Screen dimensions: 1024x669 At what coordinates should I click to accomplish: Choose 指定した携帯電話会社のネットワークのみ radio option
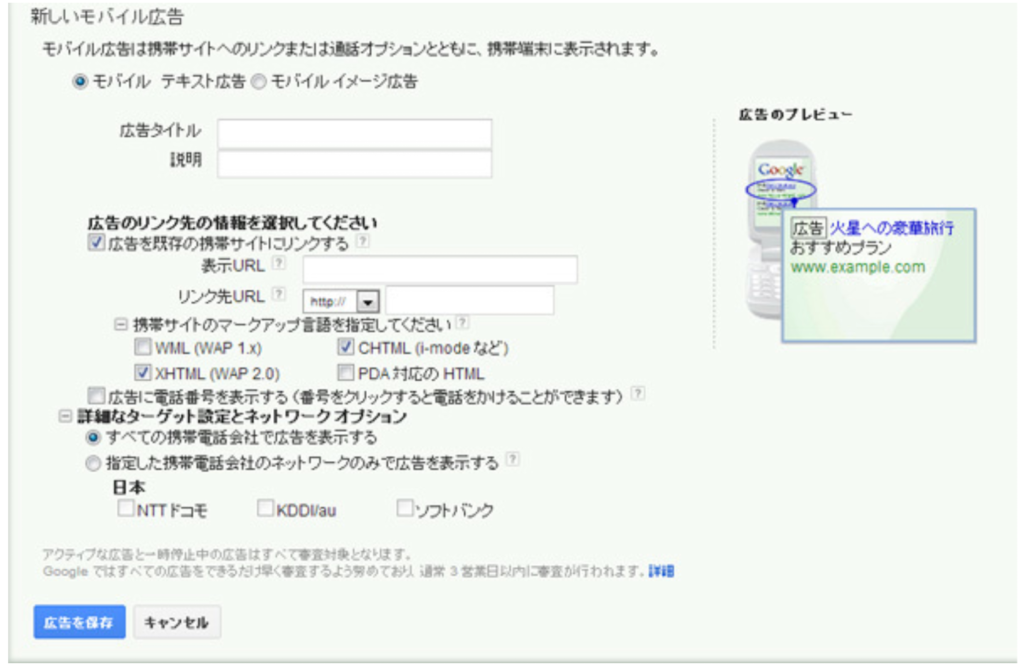tap(94, 462)
